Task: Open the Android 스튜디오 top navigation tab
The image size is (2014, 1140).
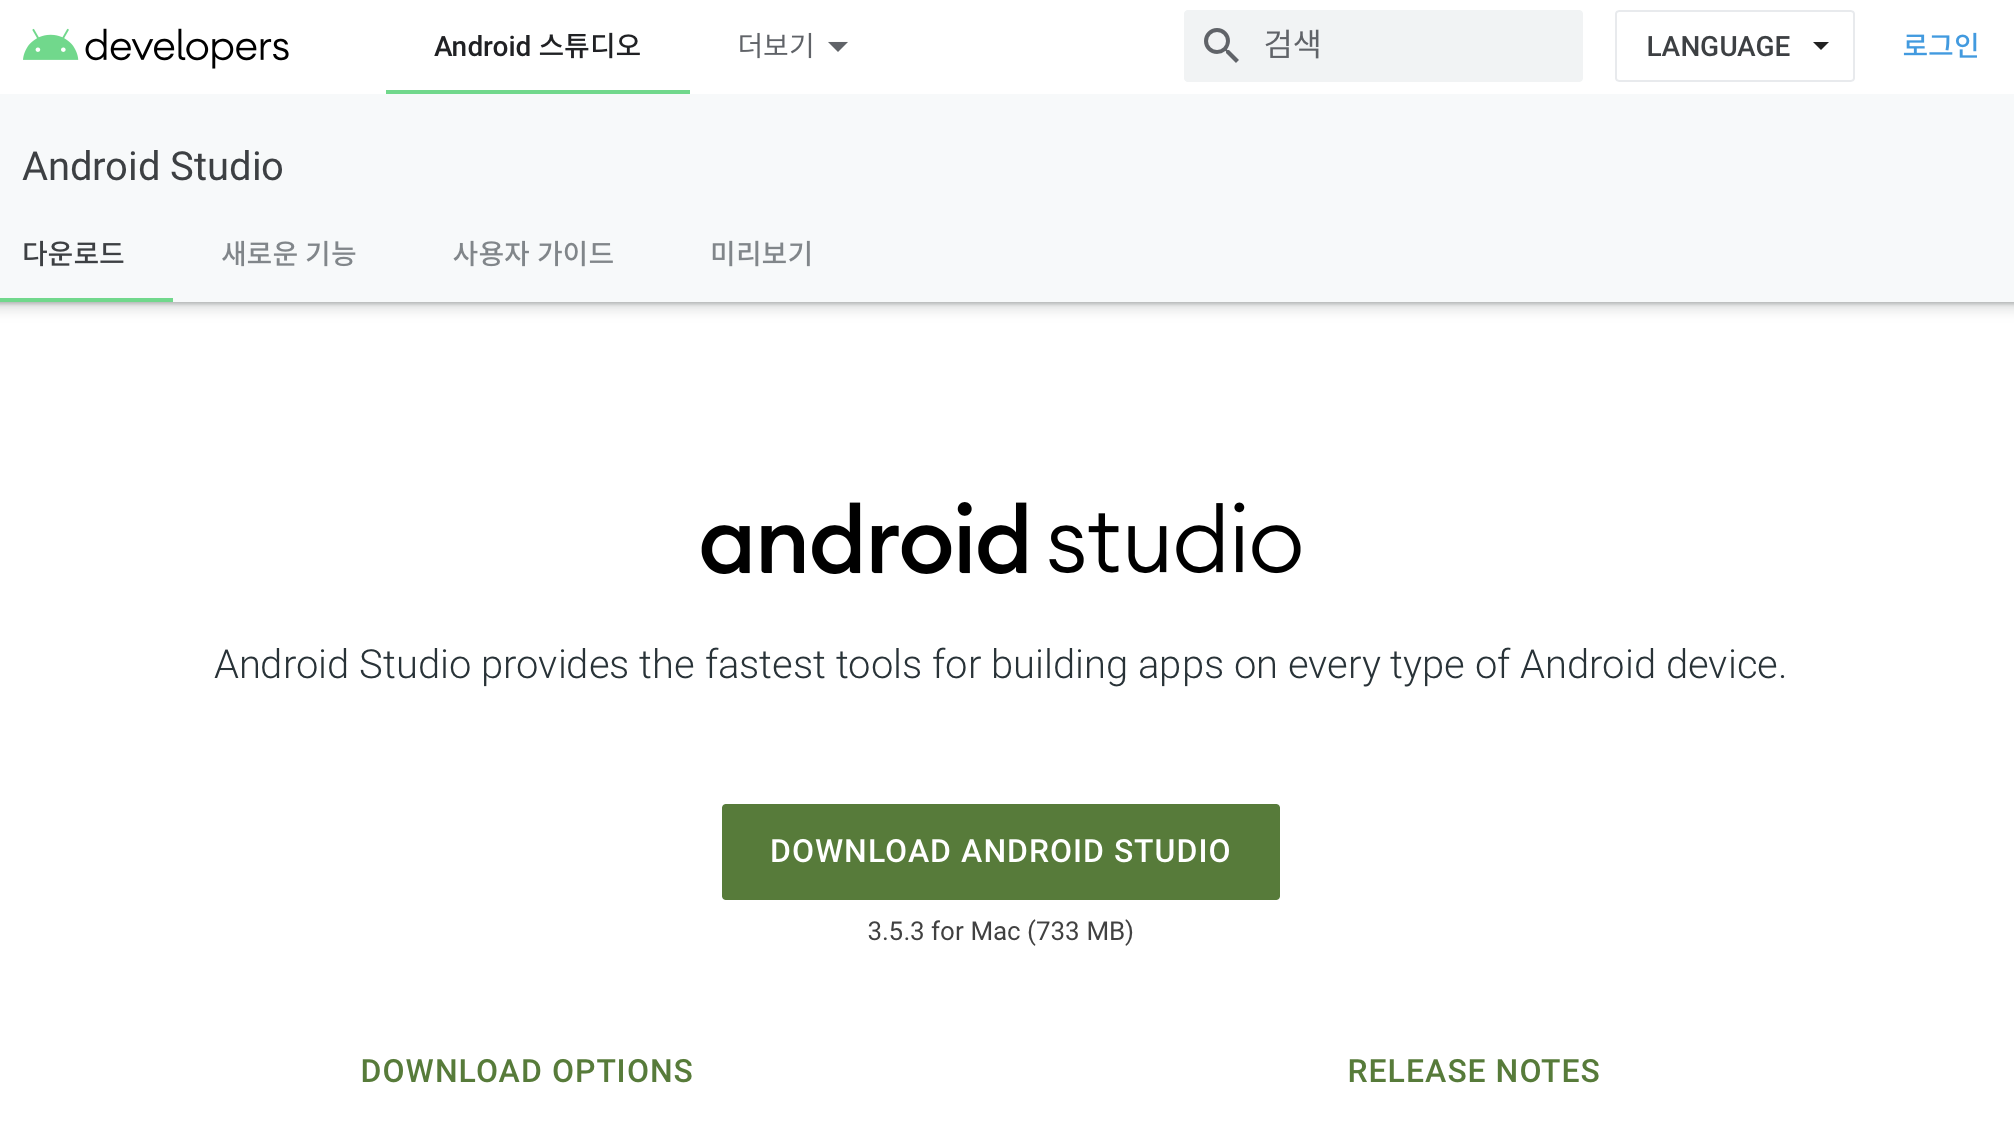Action: [x=537, y=46]
